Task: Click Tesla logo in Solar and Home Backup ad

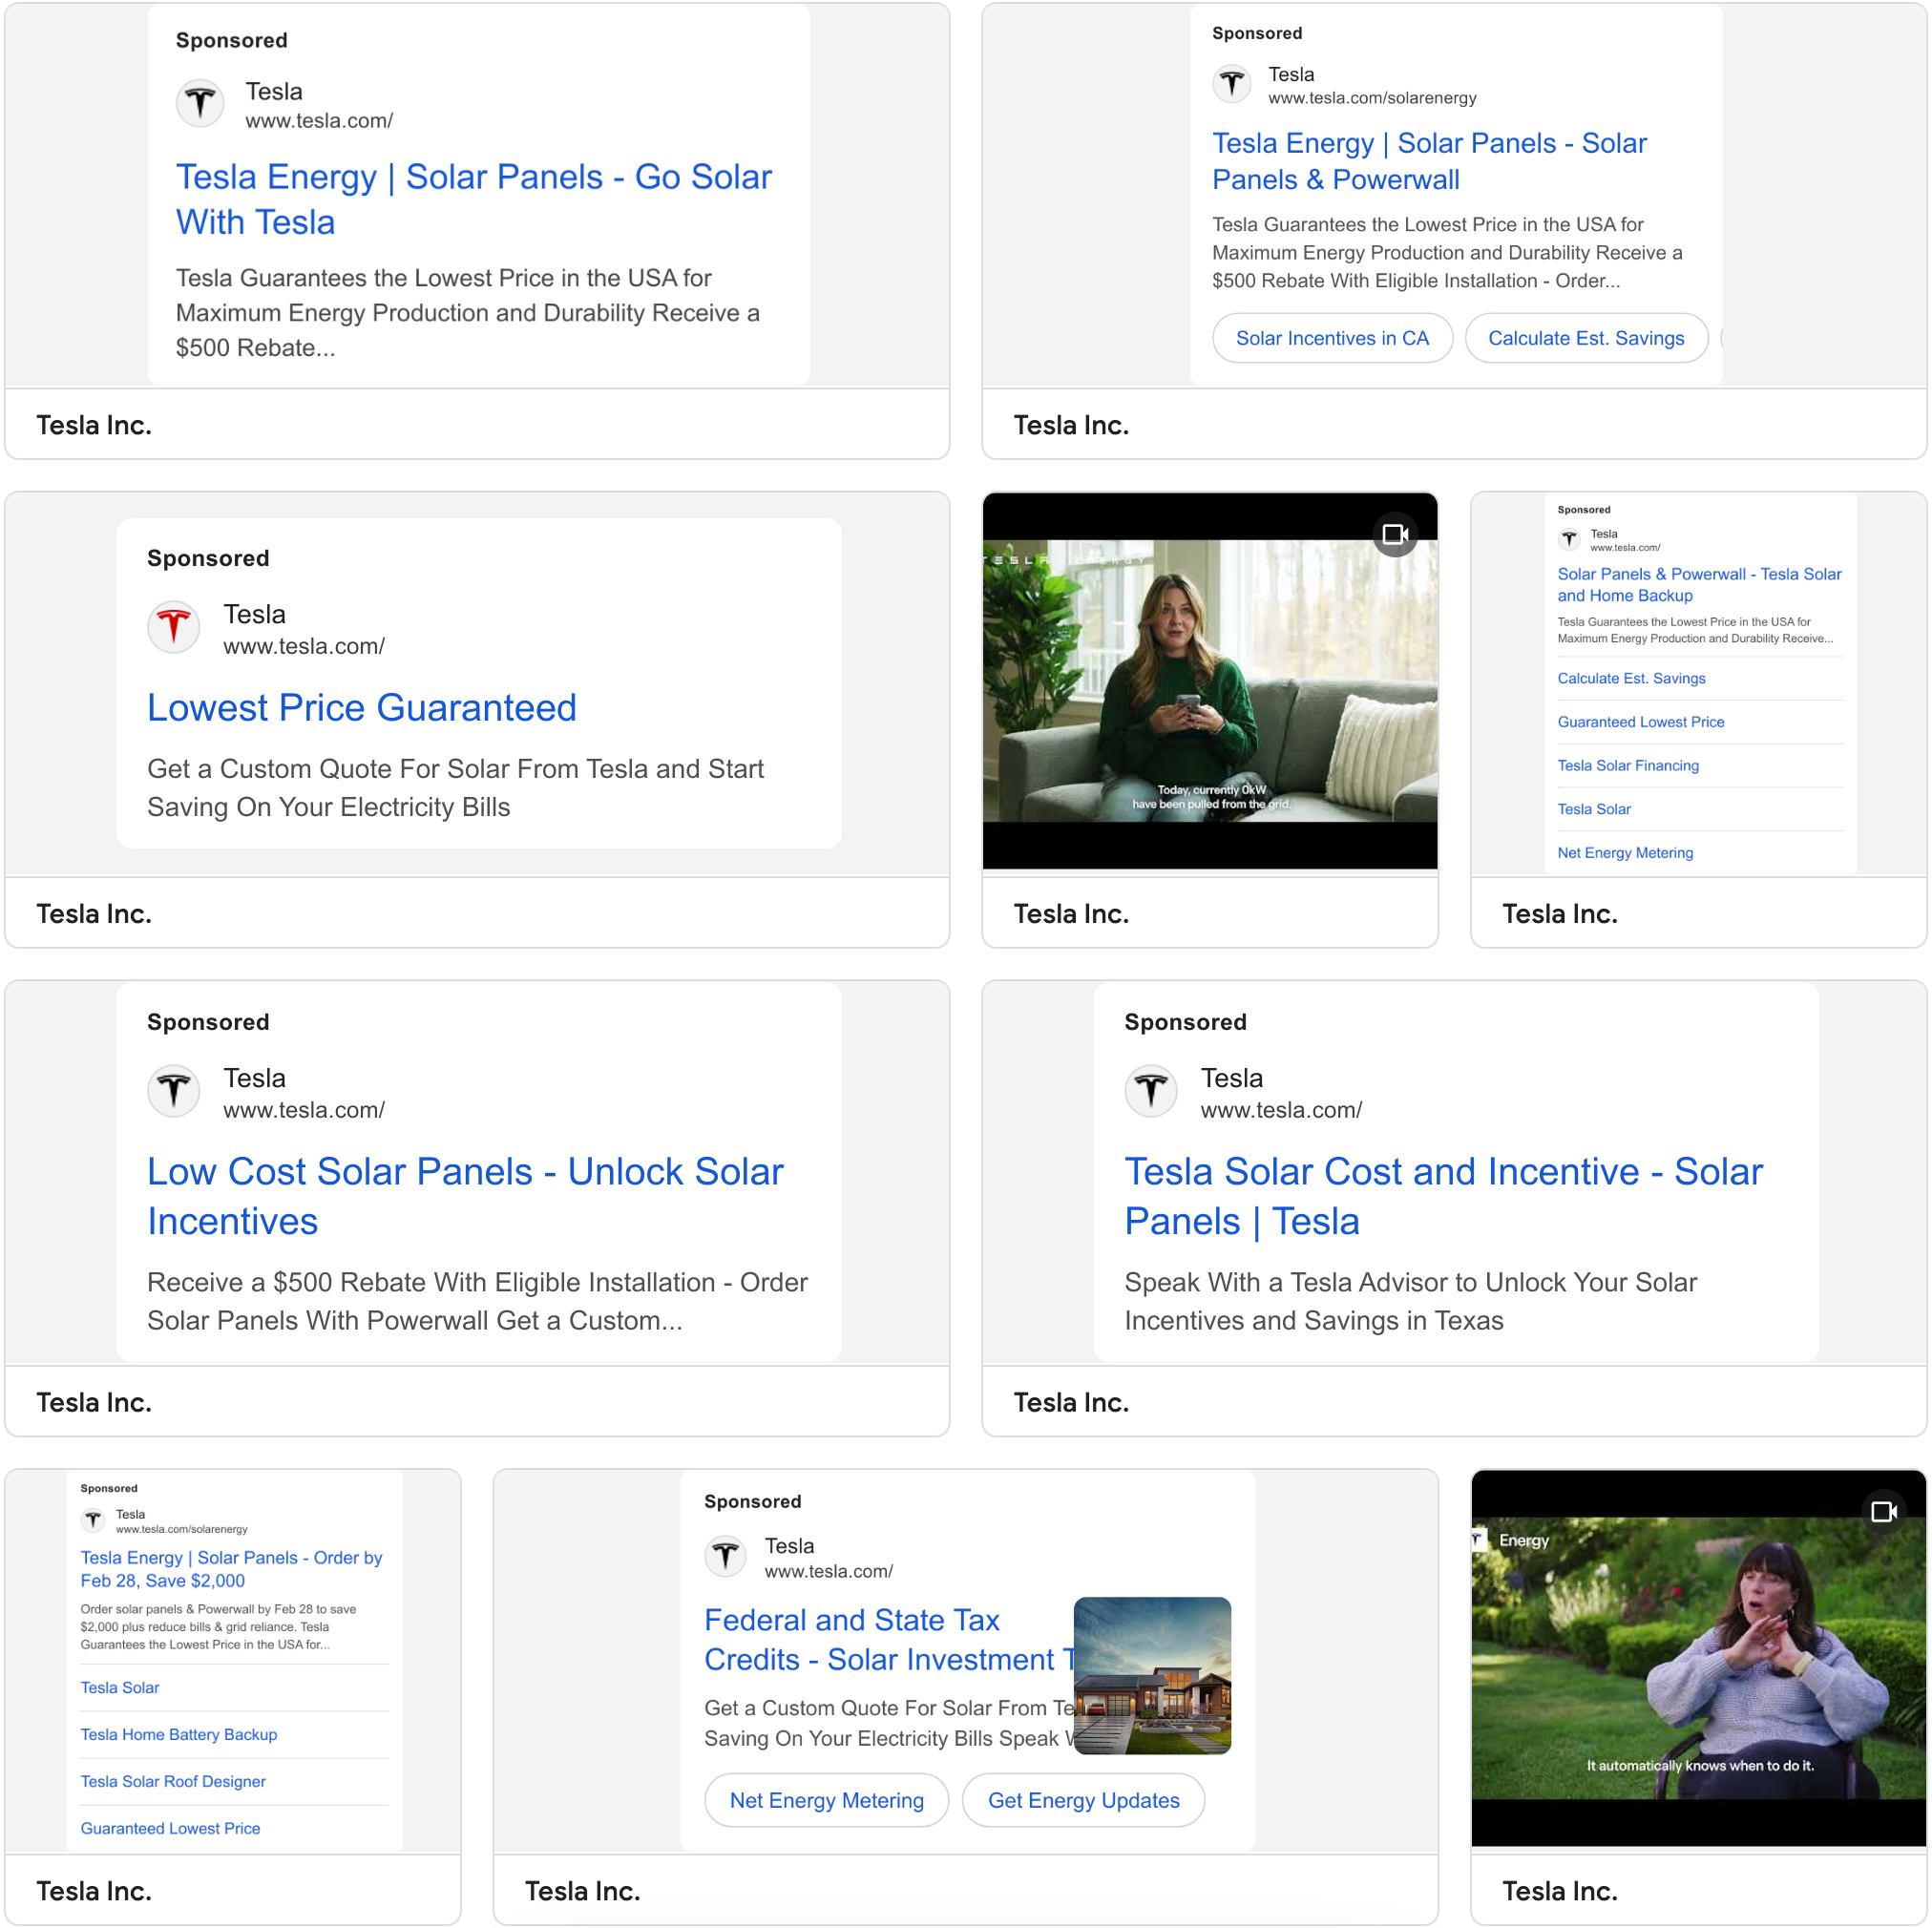Action: [1570, 540]
